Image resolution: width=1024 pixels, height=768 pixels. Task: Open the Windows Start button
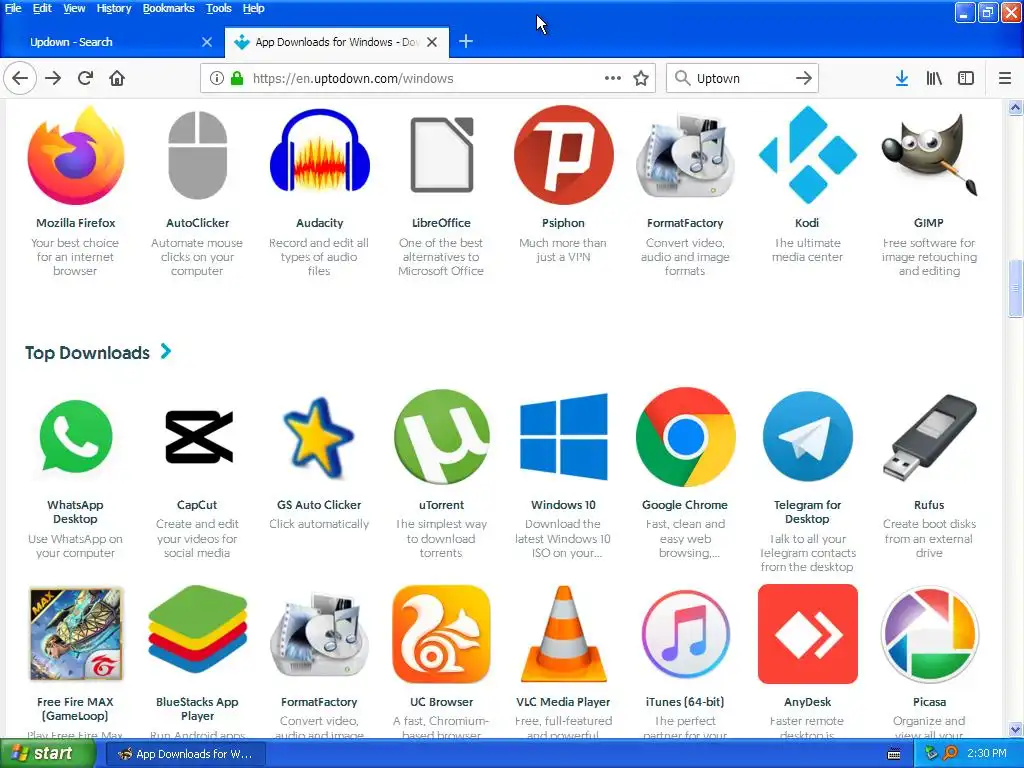click(x=48, y=754)
